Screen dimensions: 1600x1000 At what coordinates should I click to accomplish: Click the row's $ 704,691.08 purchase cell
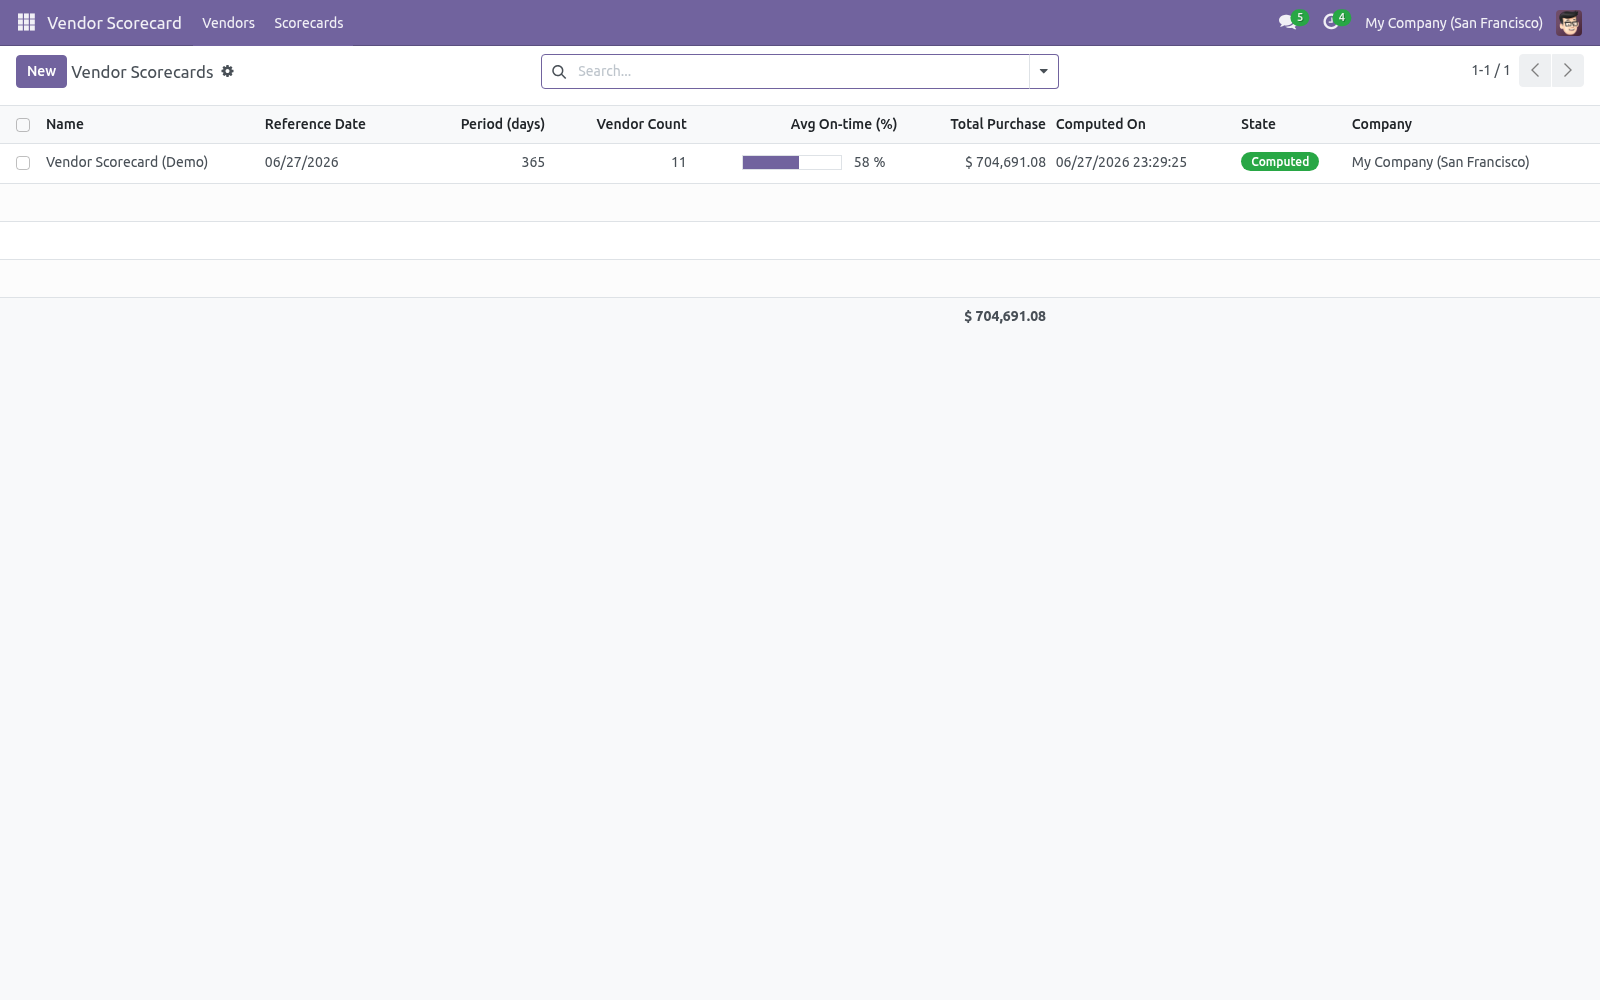pos(1005,162)
